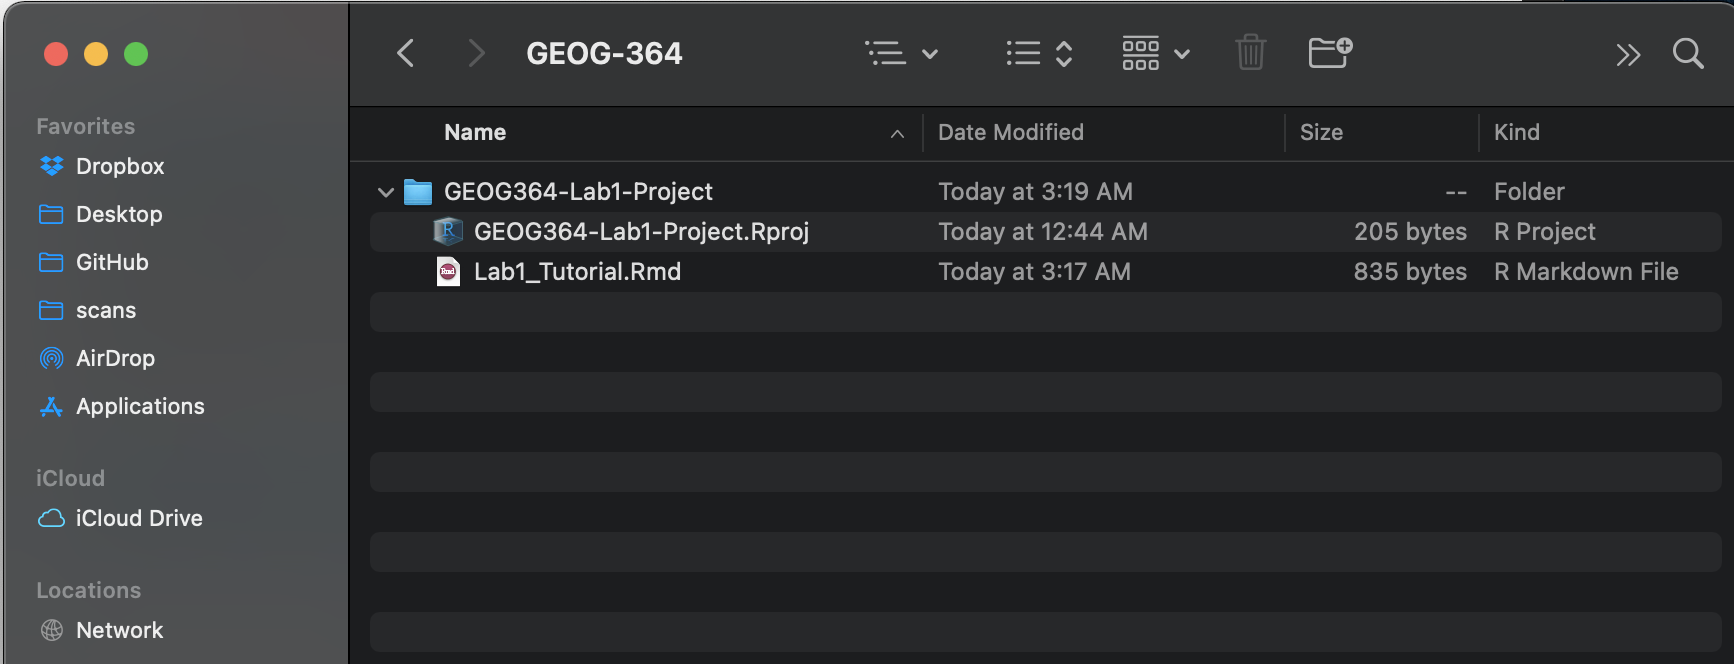Create a new folder with toolbar icon
This screenshot has width=1734, height=664.
(x=1330, y=52)
